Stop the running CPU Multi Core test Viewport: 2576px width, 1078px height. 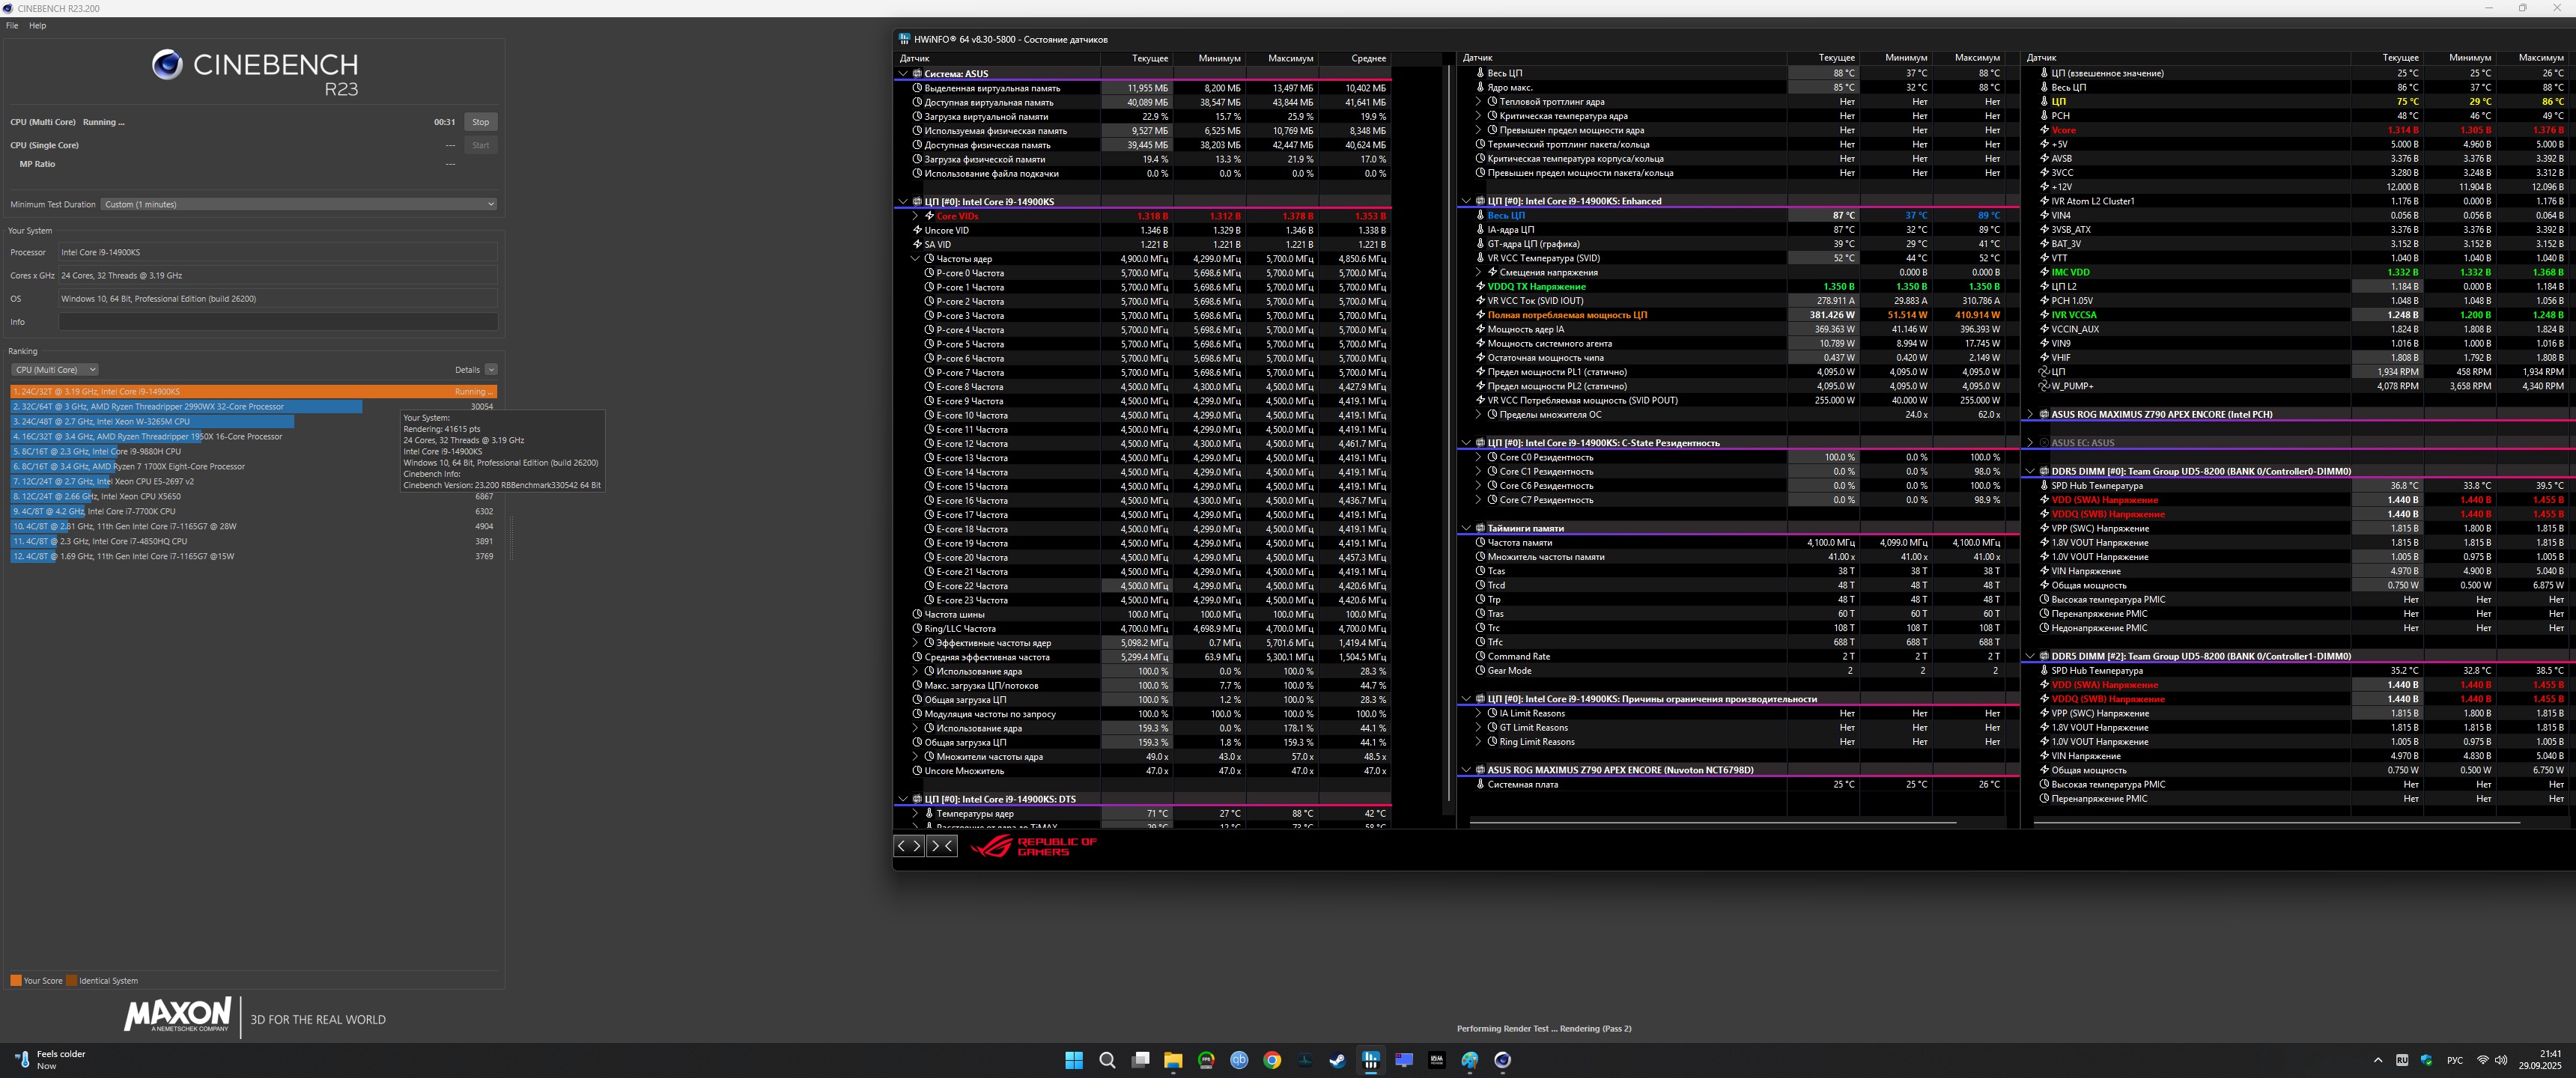tap(480, 122)
